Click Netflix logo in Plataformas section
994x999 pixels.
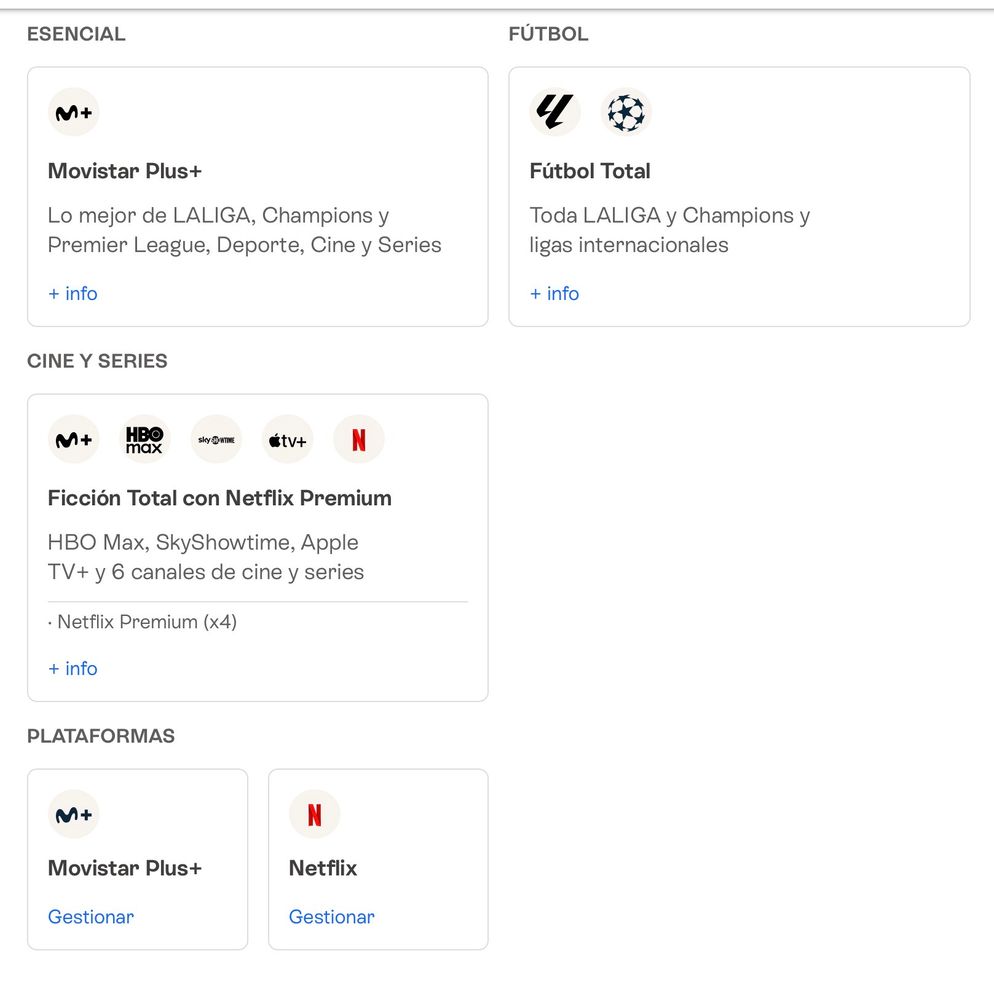coord(314,815)
